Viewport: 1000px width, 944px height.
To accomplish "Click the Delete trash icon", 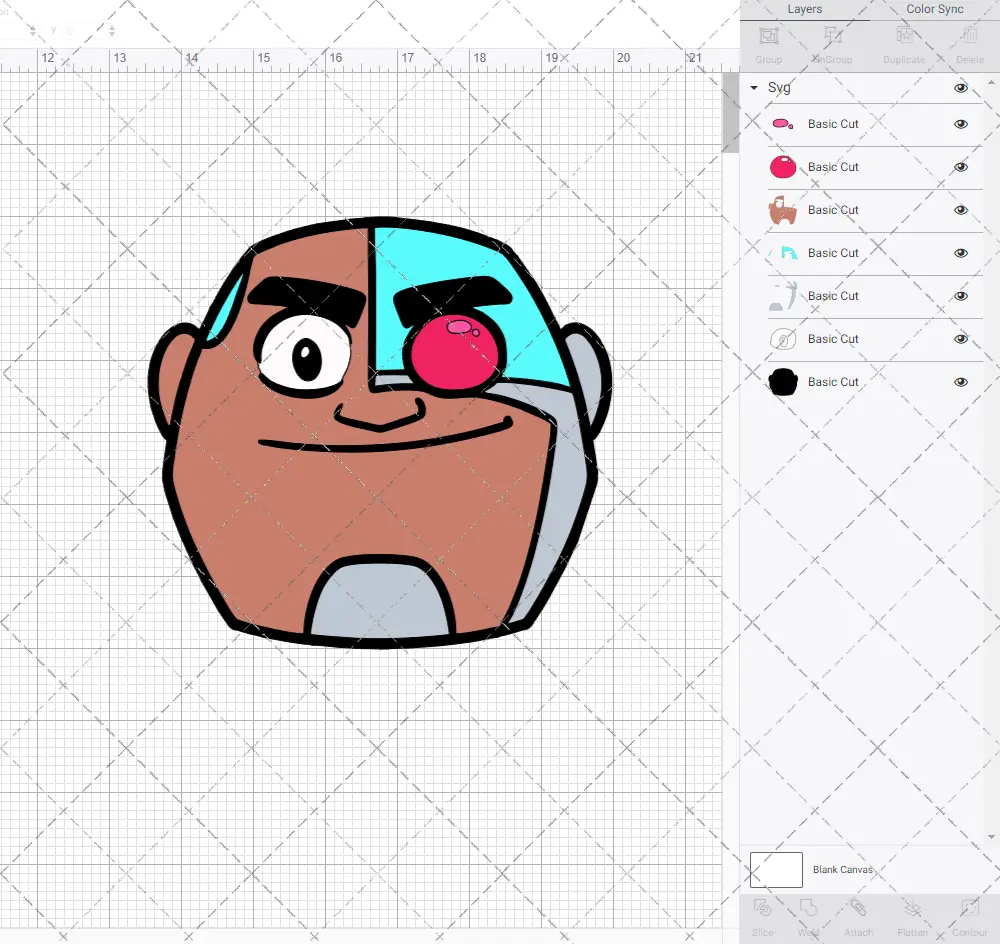I will click(x=970, y=36).
